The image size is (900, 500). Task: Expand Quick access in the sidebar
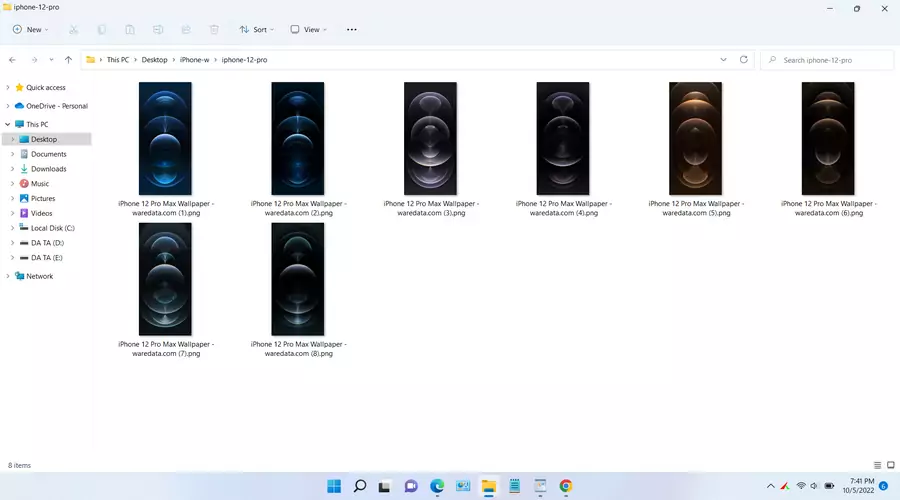[7, 87]
